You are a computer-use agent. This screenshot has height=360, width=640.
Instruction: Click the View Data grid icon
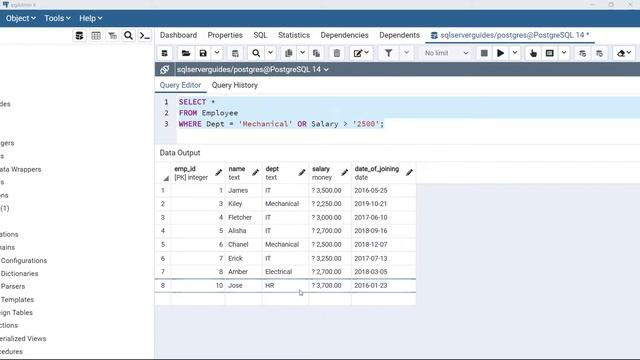(x=96, y=36)
